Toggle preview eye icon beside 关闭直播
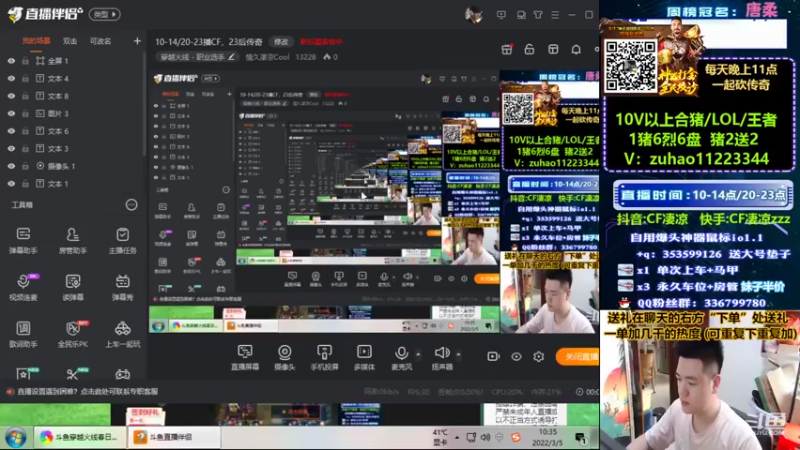 [x=516, y=356]
